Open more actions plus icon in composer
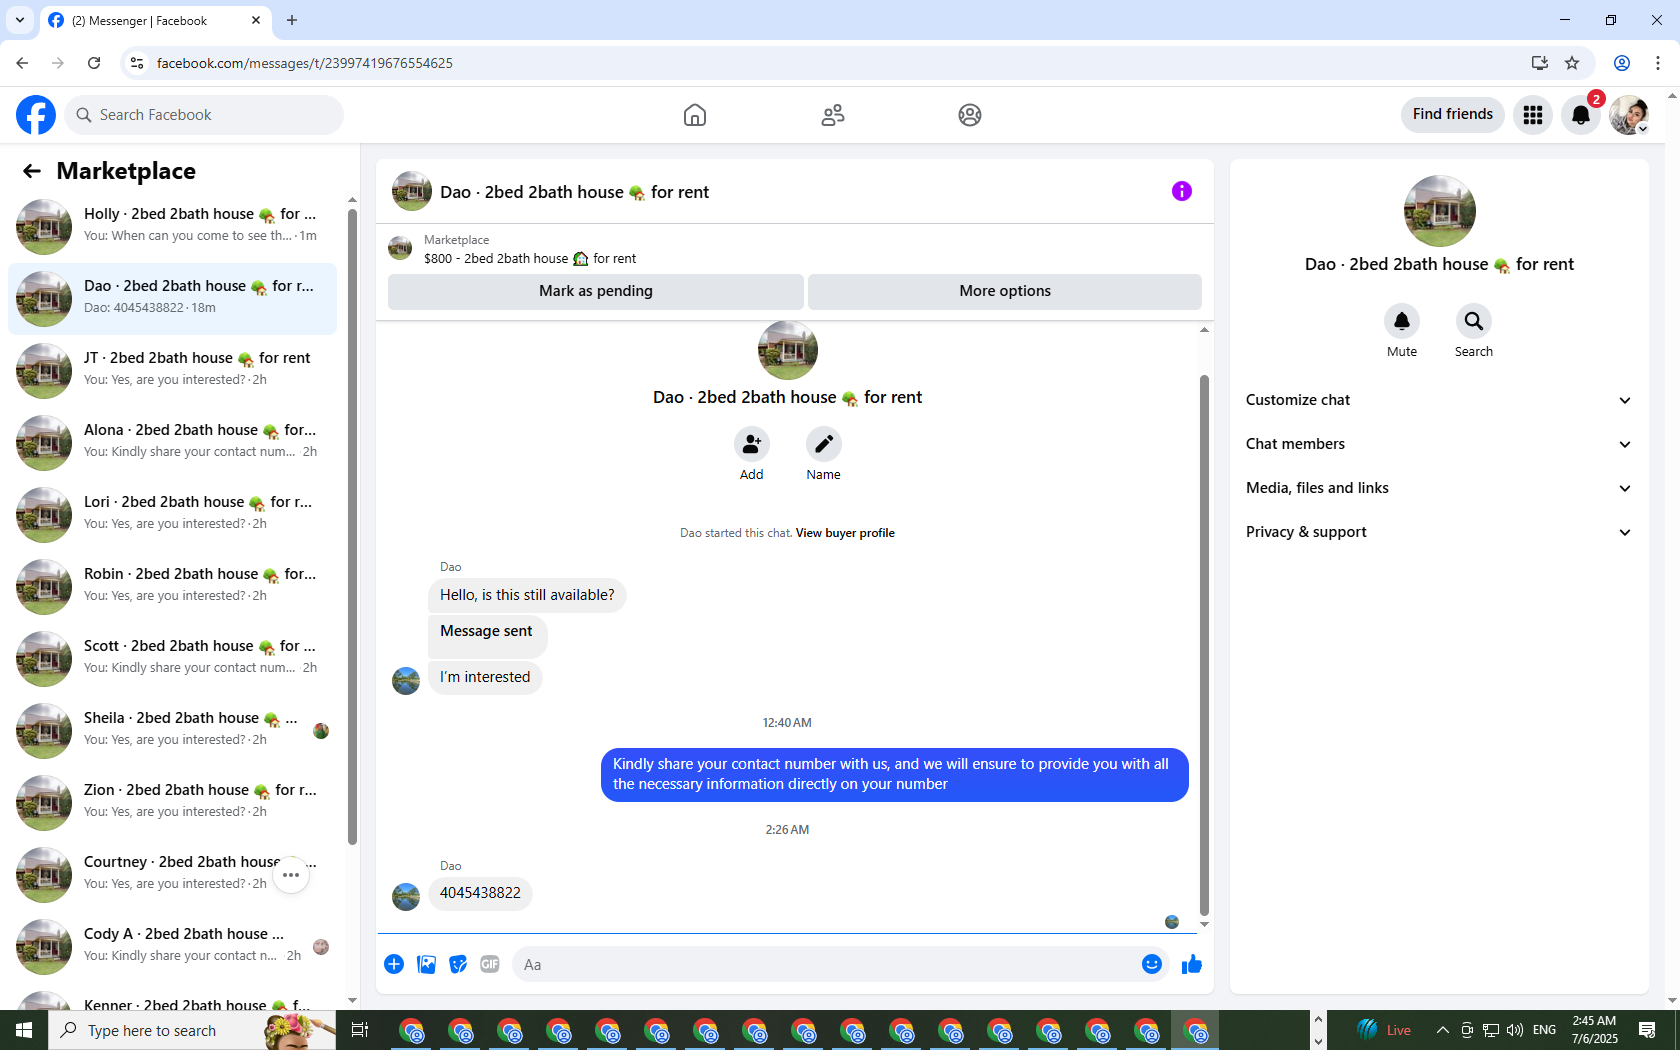Viewport: 1680px width, 1050px height. 394,964
